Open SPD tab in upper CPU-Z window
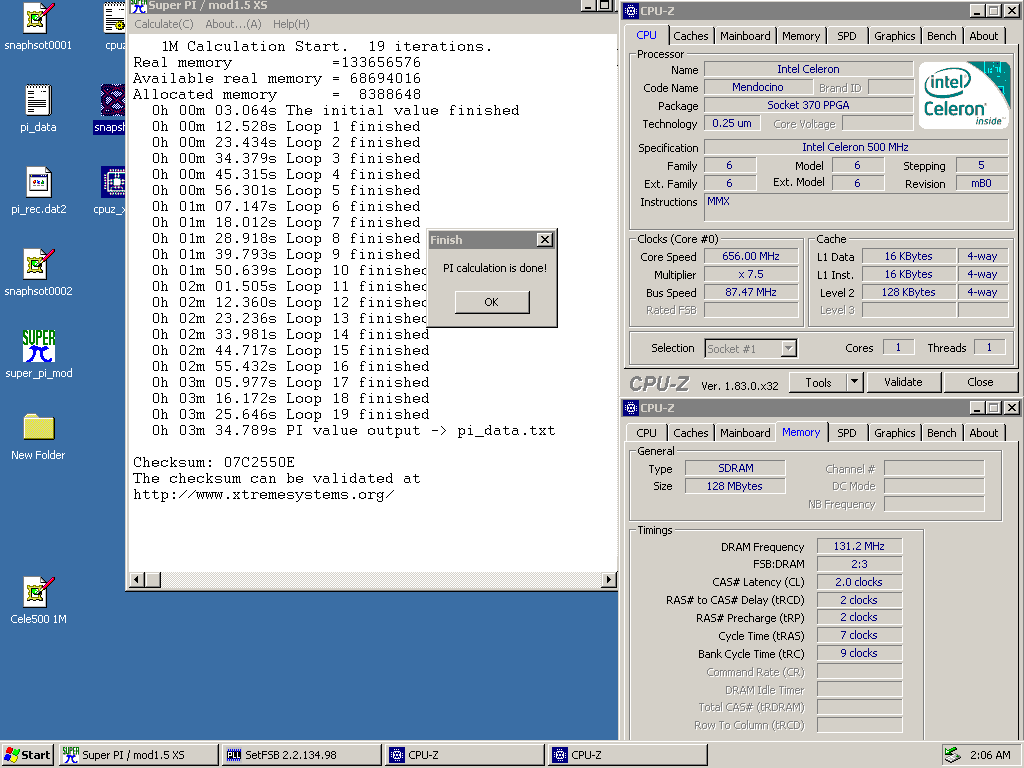The width and height of the screenshot is (1024, 768). (846, 36)
